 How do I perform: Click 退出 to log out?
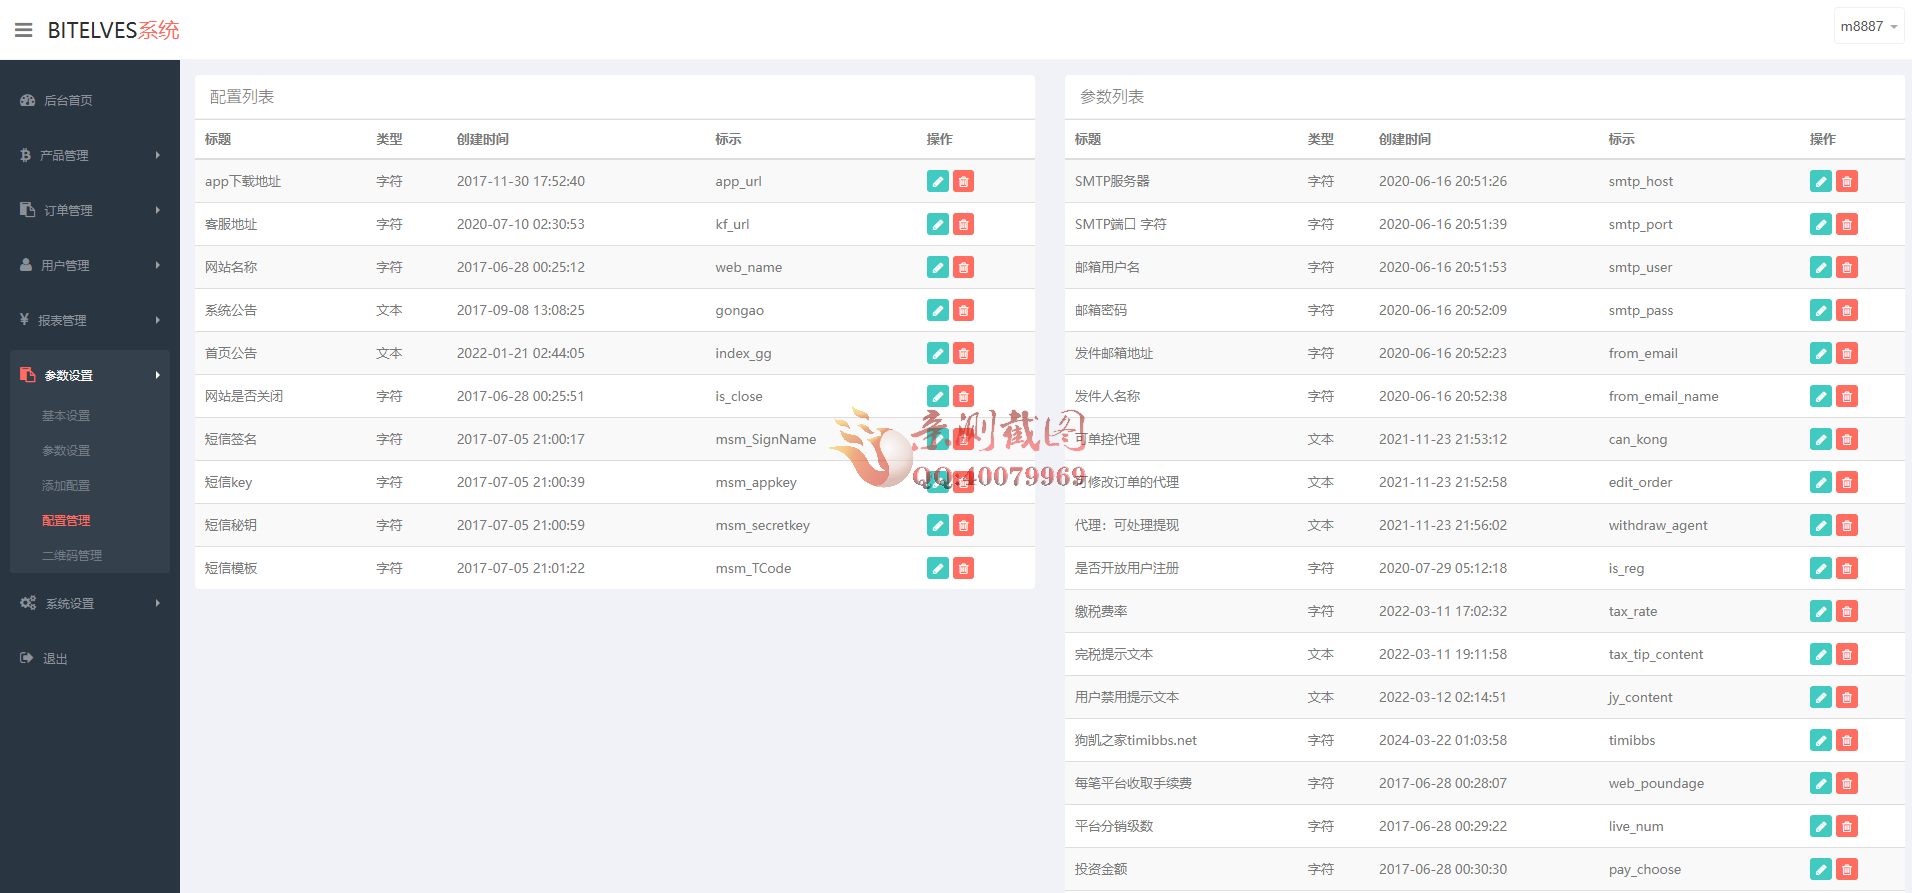[55, 658]
